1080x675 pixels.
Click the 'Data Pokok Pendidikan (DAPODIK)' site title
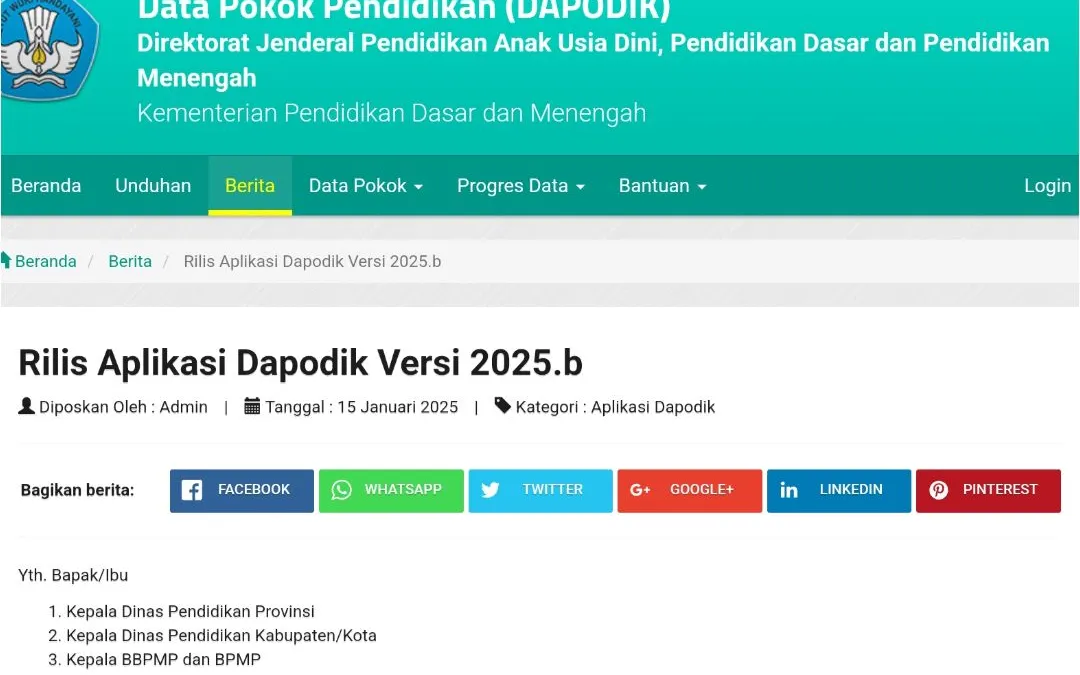click(x=404, y=10)
